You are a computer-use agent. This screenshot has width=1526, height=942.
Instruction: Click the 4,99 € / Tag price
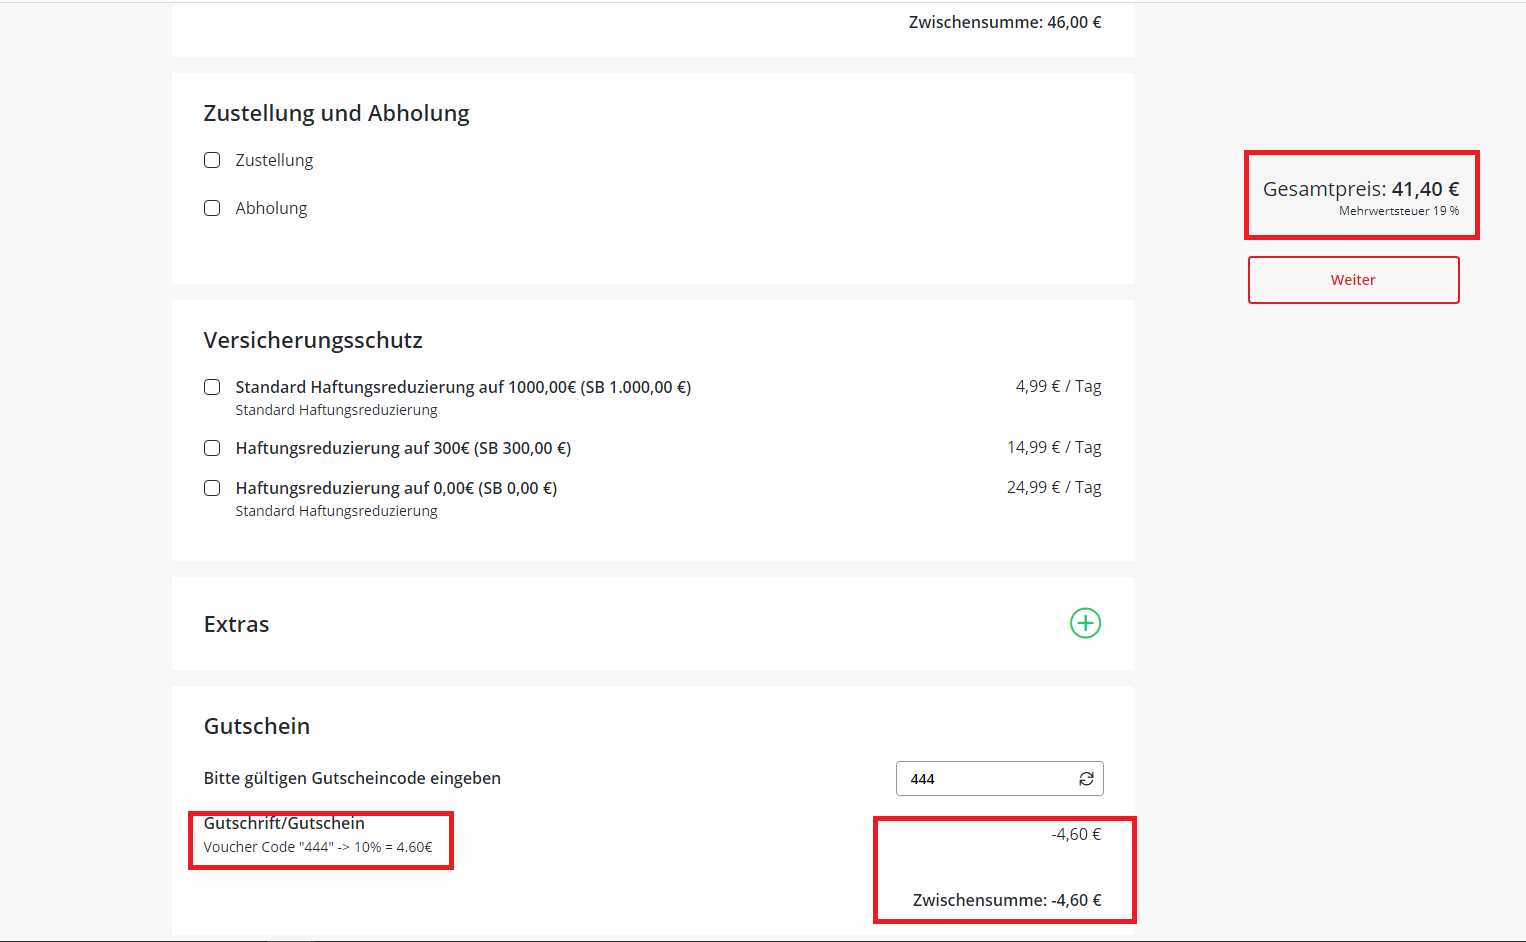[1058, 386]
